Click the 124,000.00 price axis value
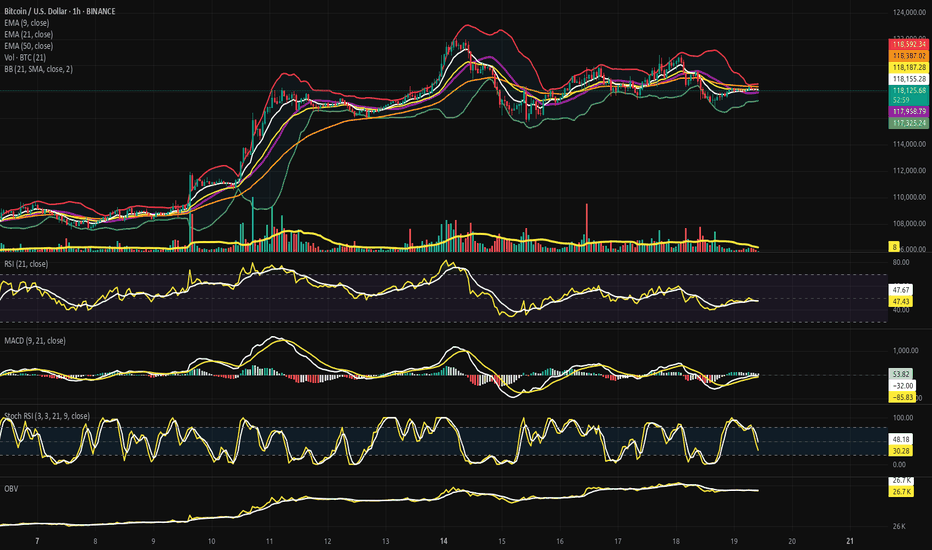The width and height of the screenshot is (932, 550). click(909, 12)
